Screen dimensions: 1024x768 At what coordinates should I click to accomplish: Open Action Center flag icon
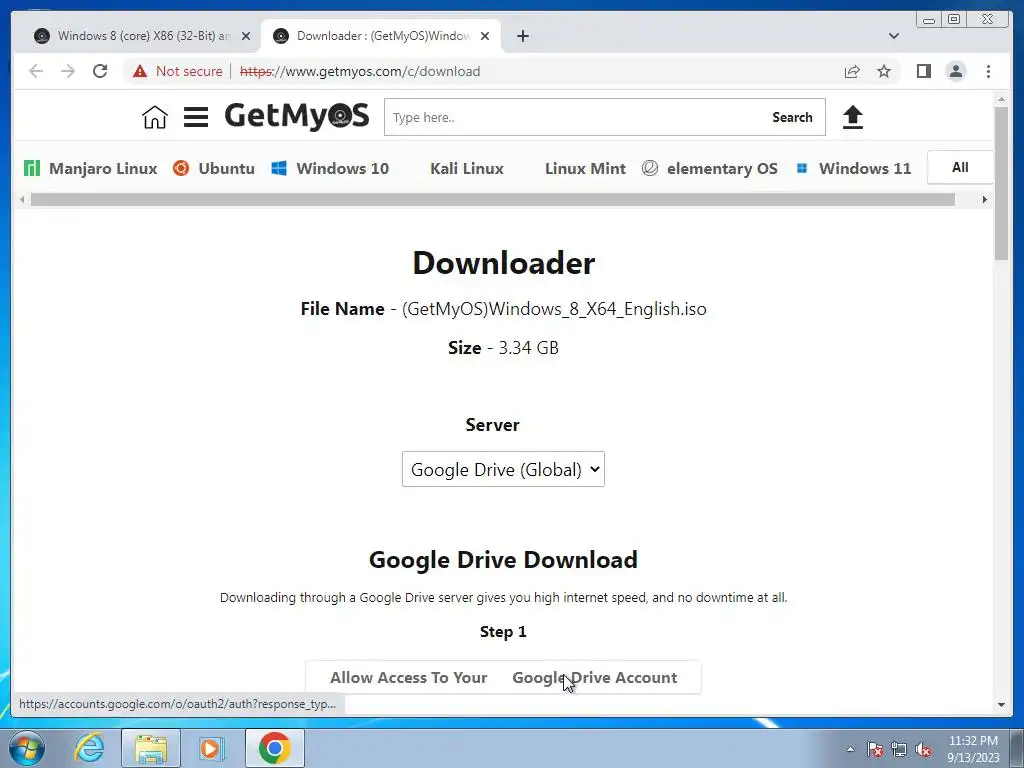[x=875, y=749]
